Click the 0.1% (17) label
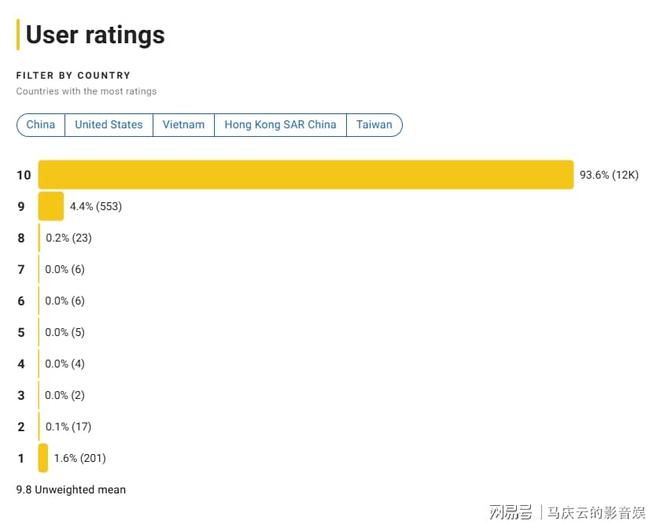The height and width of the screenshot is (528, 660). coord(68,427)
